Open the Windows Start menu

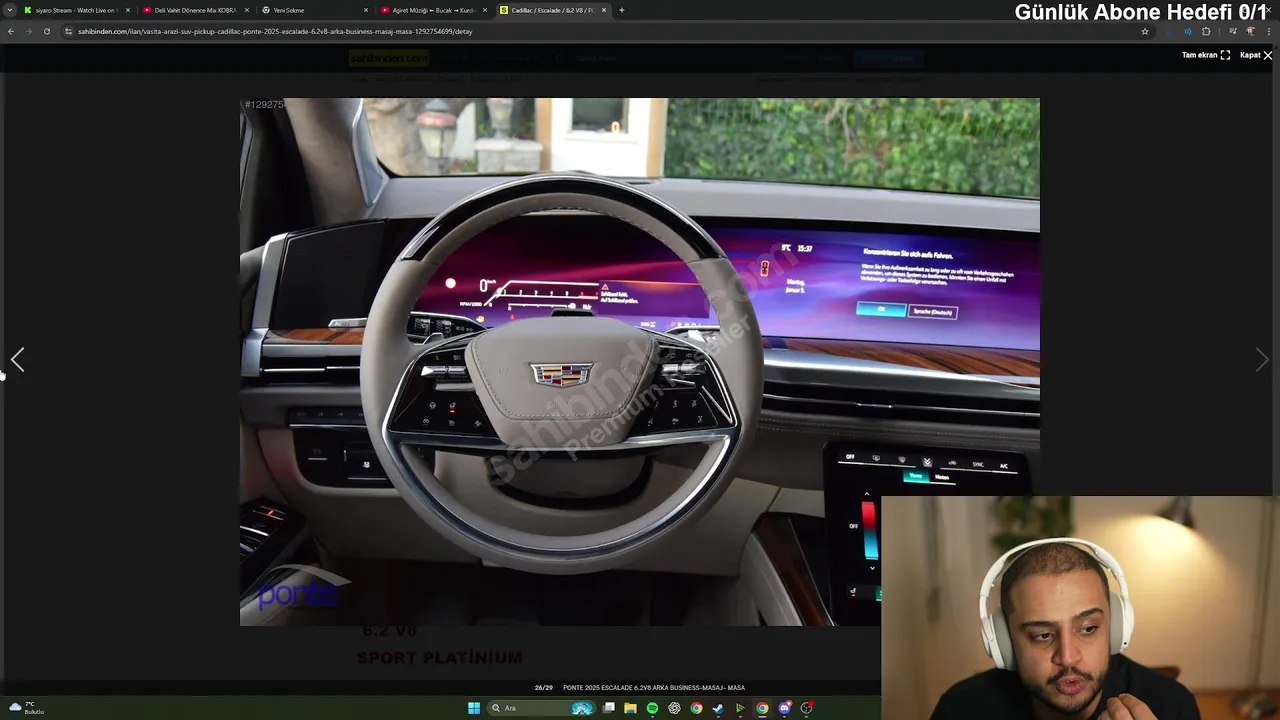474,708
